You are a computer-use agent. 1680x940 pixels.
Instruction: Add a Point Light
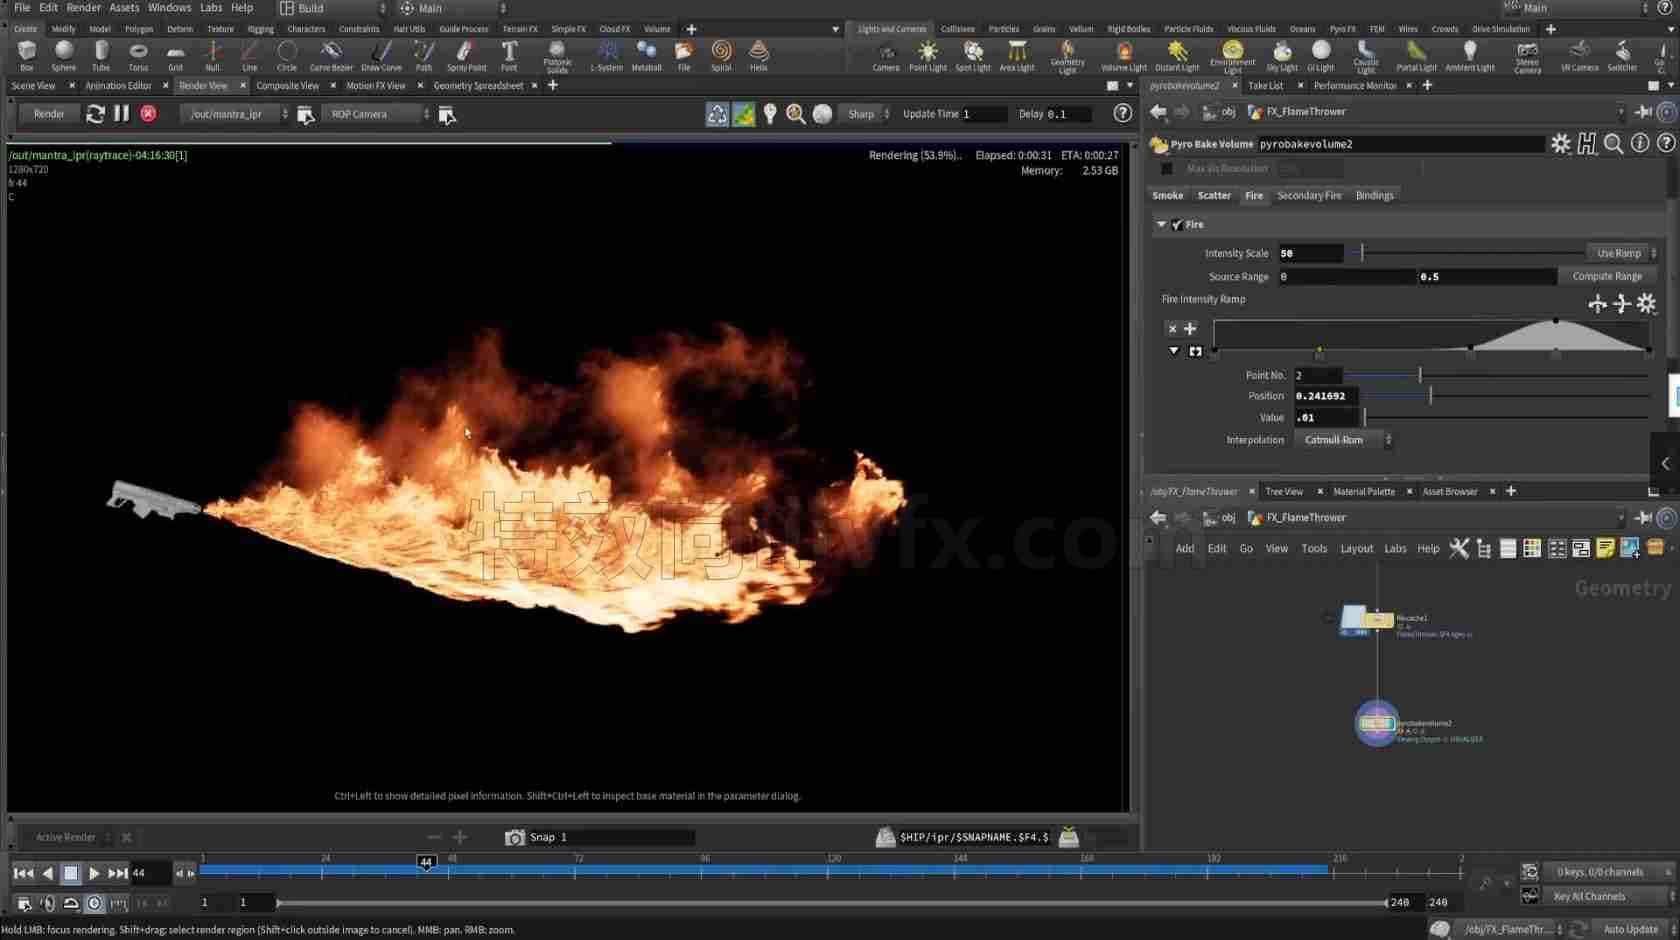point(928,56)
